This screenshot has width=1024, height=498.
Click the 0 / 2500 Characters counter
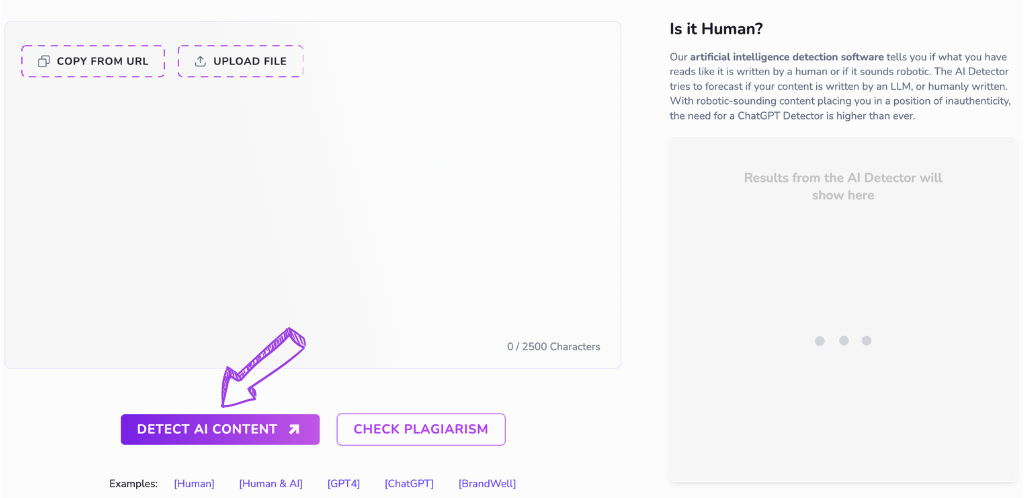point(553,347)
